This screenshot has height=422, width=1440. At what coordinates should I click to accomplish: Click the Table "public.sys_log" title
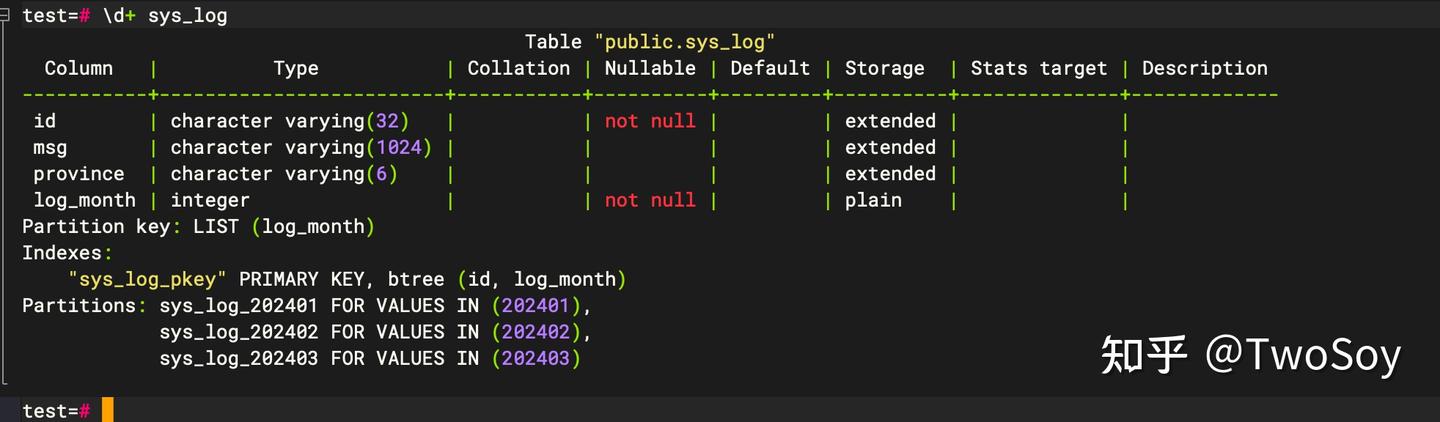tap(650, 42)
